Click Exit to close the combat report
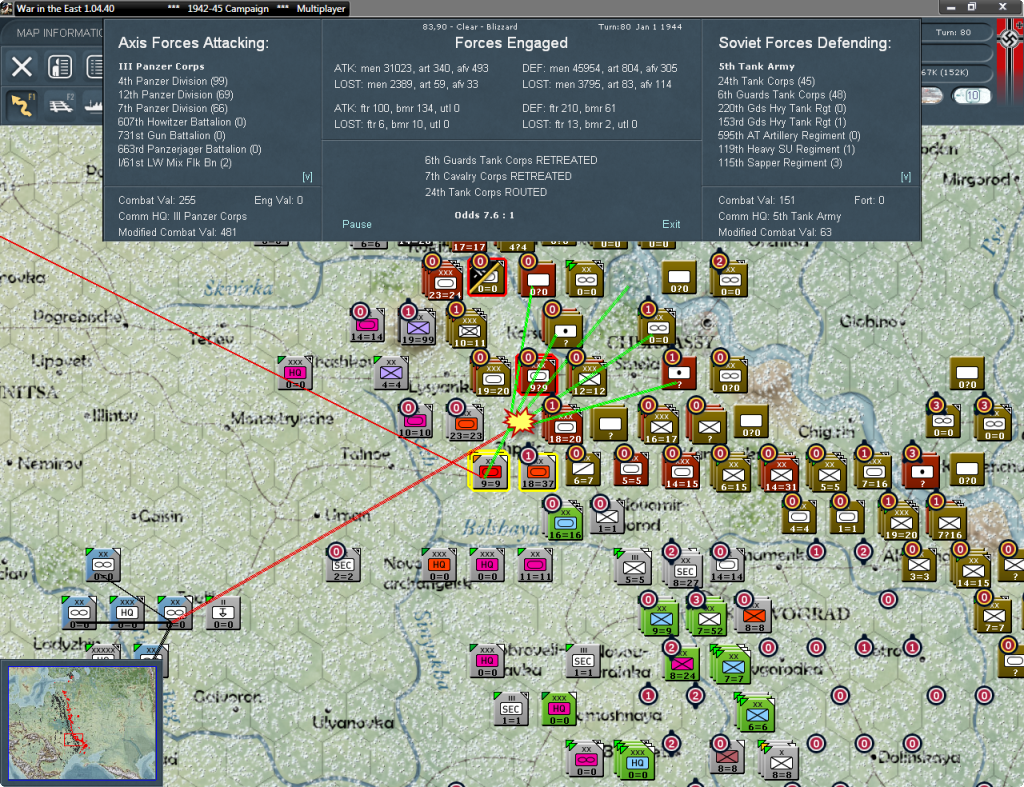The image size is (1024, 787). click(x=671, y=224)
